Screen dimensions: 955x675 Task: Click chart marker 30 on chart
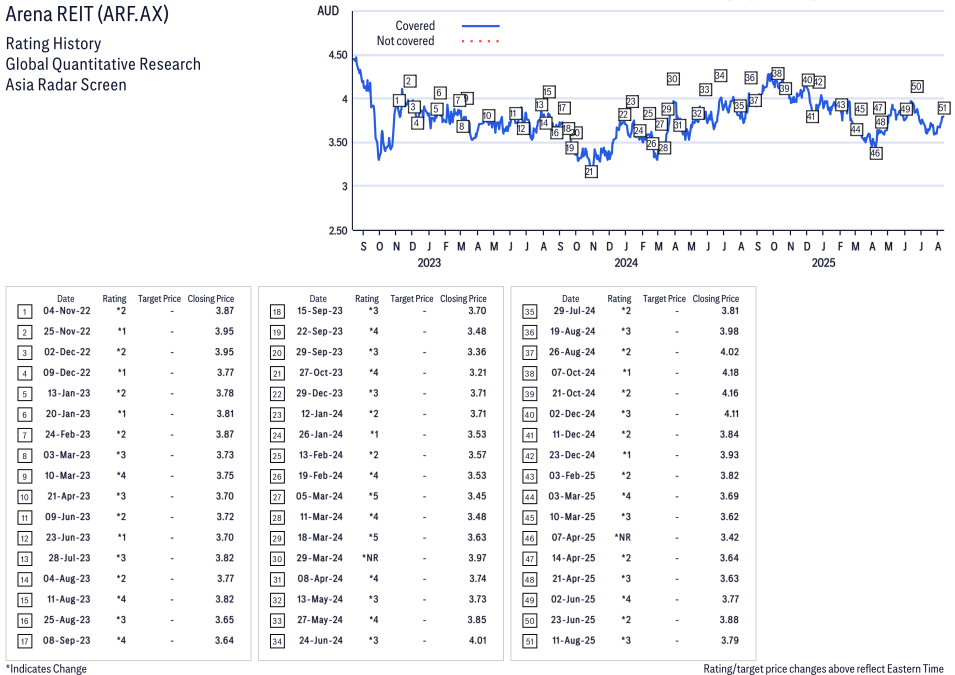point(672,79)
